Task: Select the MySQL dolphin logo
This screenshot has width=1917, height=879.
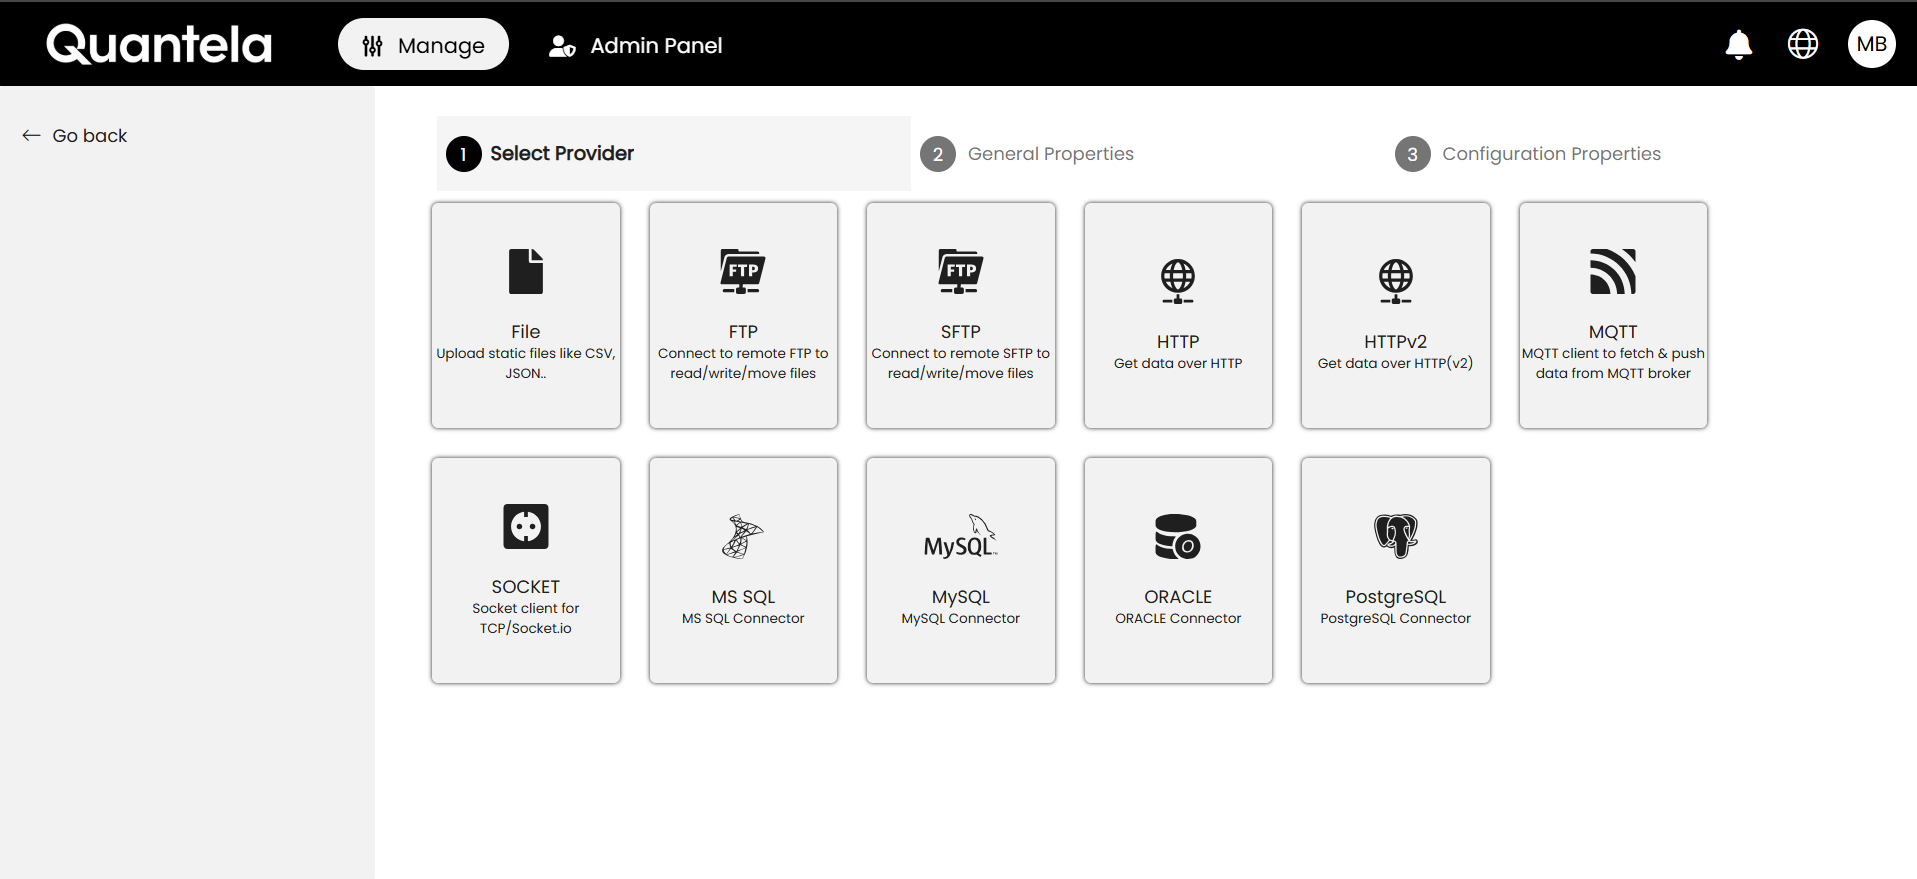Action: click(960, 536)
